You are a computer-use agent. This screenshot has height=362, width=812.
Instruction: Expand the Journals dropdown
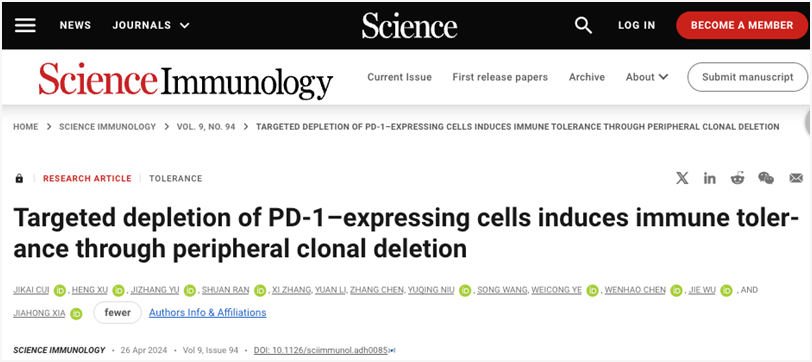[x=151, y=25]
